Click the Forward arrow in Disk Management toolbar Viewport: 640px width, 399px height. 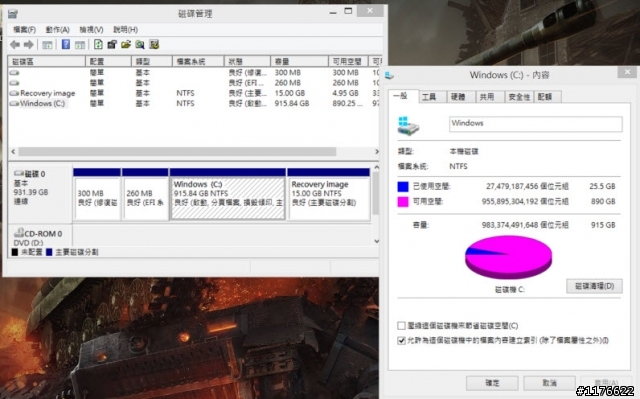[x=29, y=44]
